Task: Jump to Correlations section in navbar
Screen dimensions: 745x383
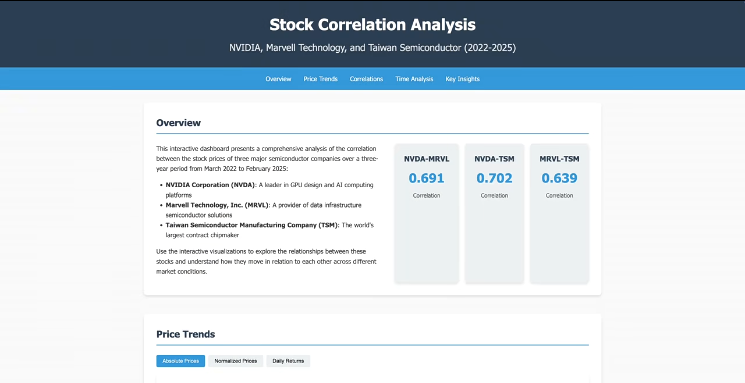Action: [366, 79]
